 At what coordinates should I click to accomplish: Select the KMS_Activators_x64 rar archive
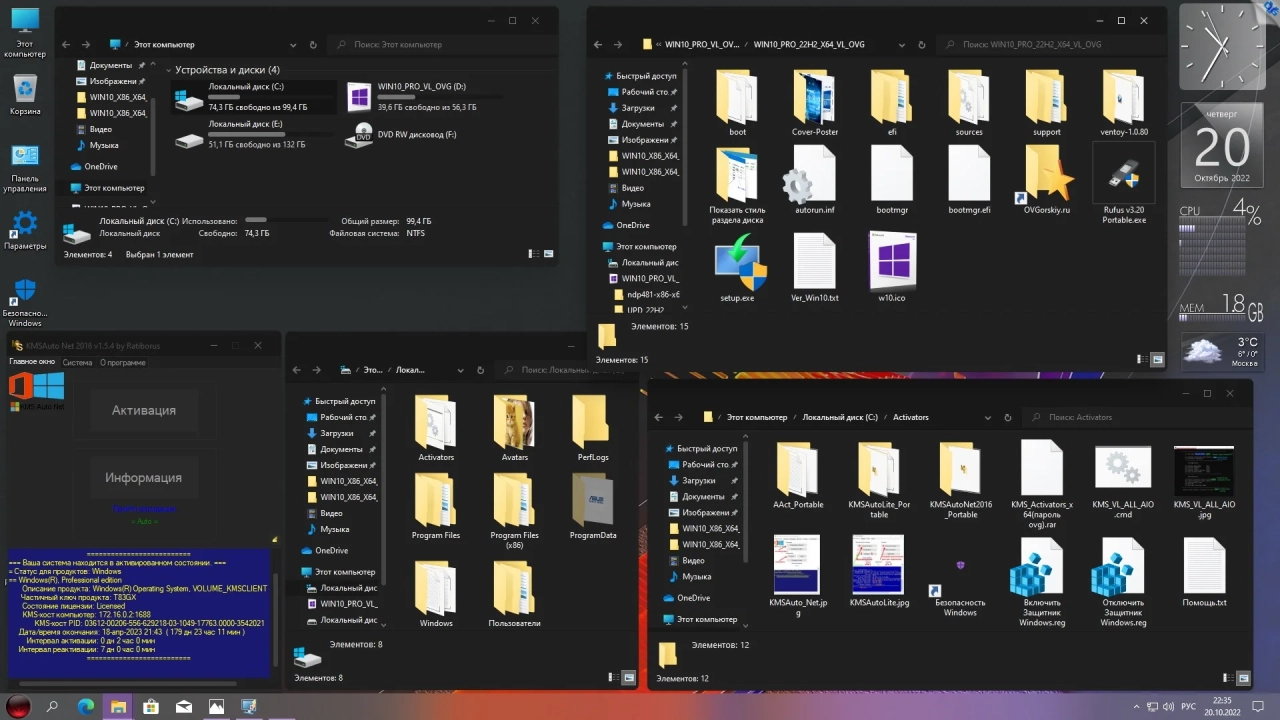pyautogui.click(x=1042, y=485)
